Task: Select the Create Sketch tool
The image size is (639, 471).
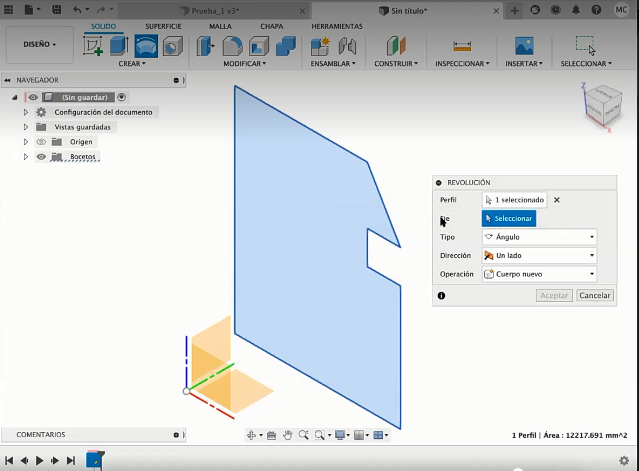Action: coord(93,45)
